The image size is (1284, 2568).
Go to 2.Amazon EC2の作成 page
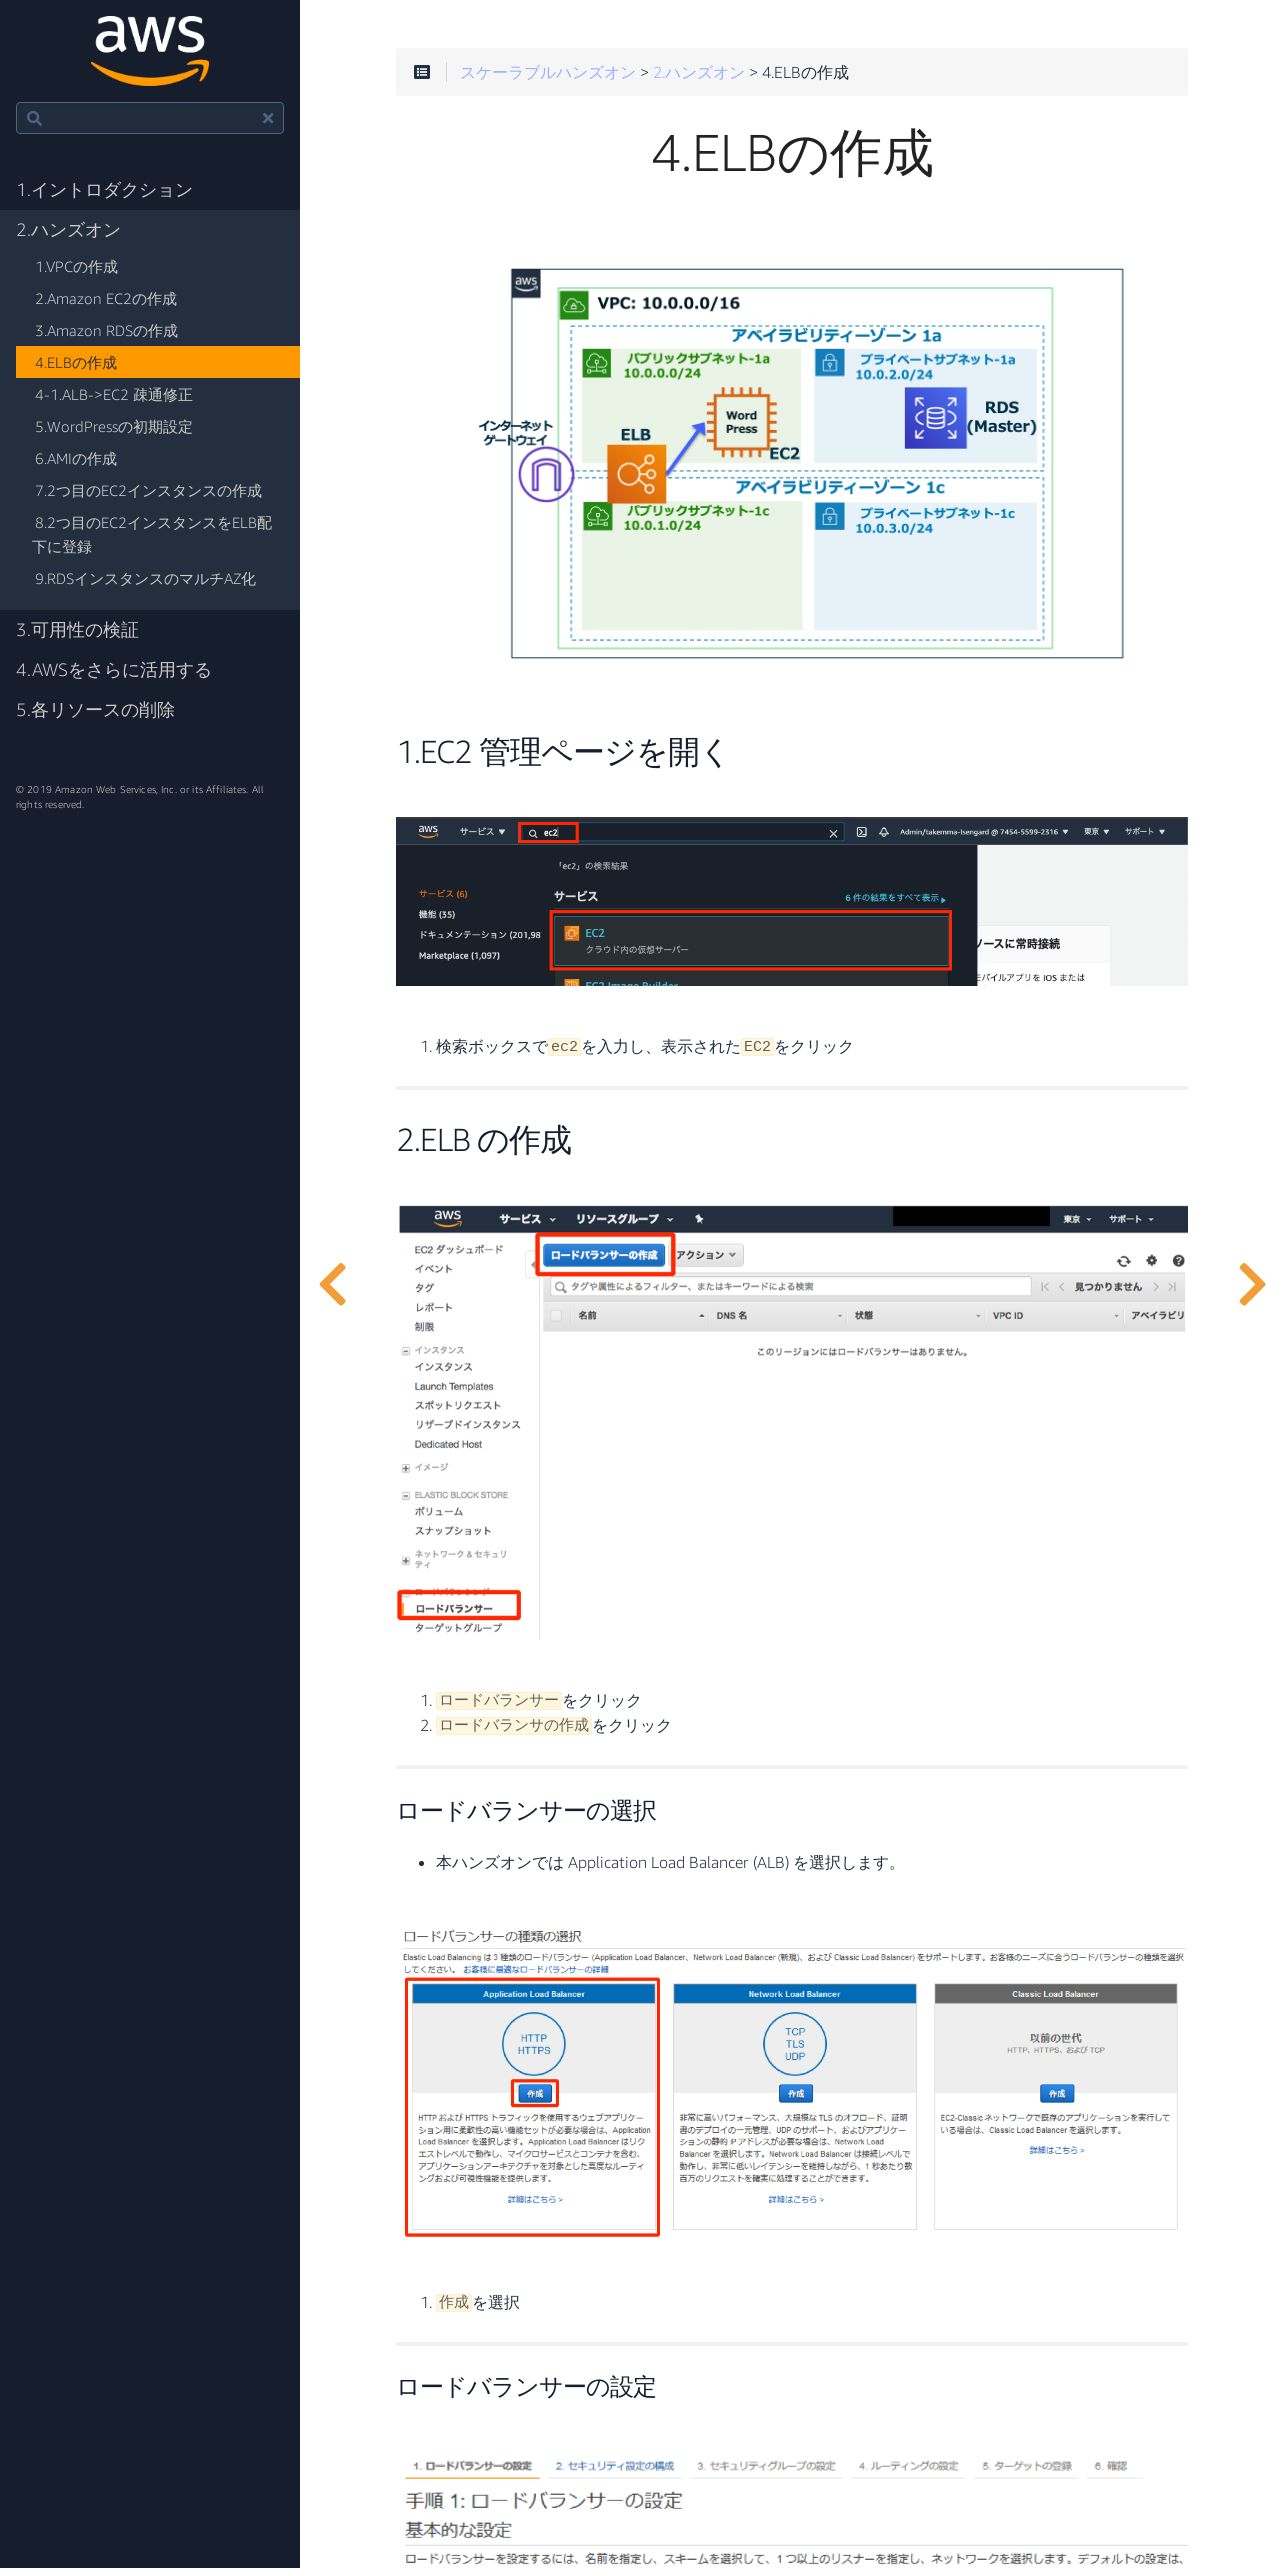point(106,299)
